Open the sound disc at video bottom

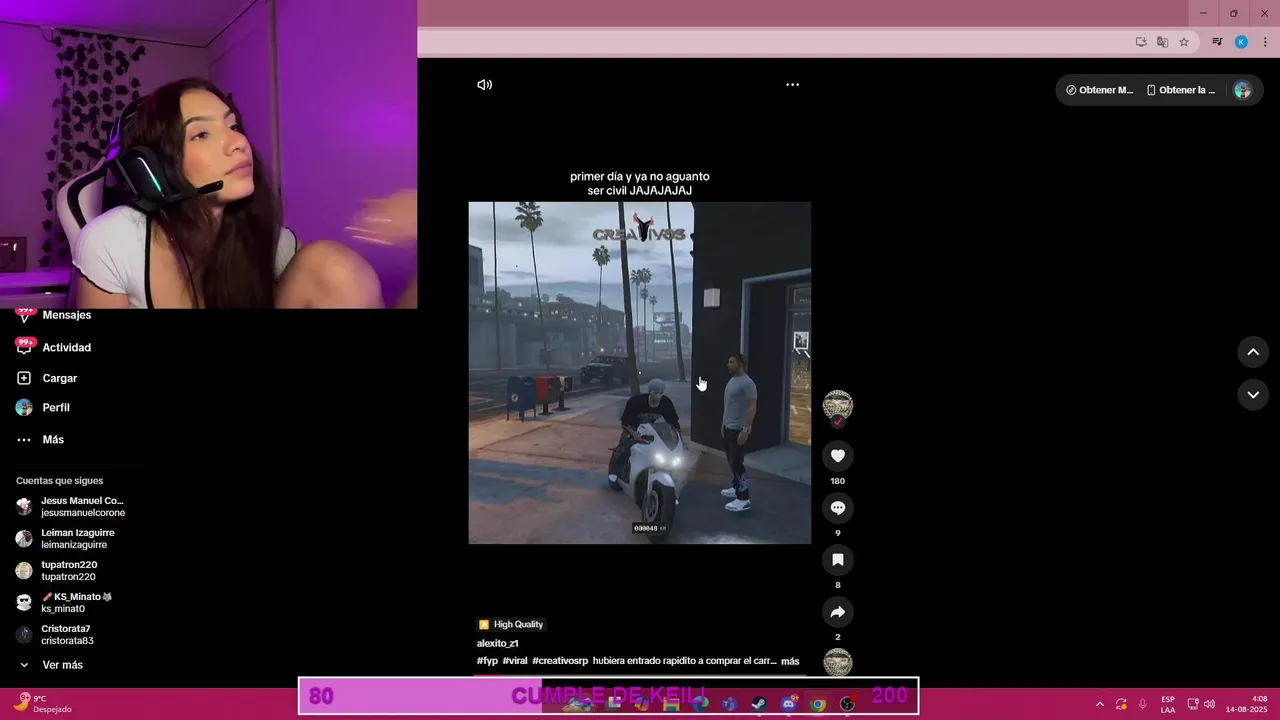838,662
